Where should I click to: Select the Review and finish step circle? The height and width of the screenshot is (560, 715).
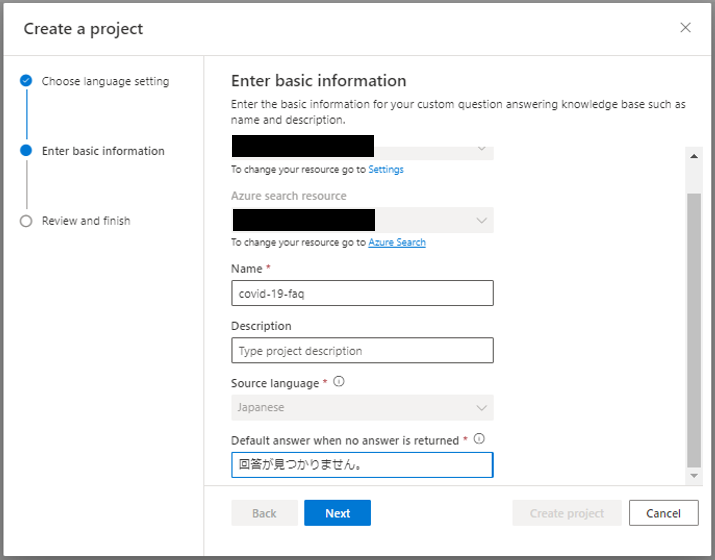pyautogui.click(x=26, y=221)
